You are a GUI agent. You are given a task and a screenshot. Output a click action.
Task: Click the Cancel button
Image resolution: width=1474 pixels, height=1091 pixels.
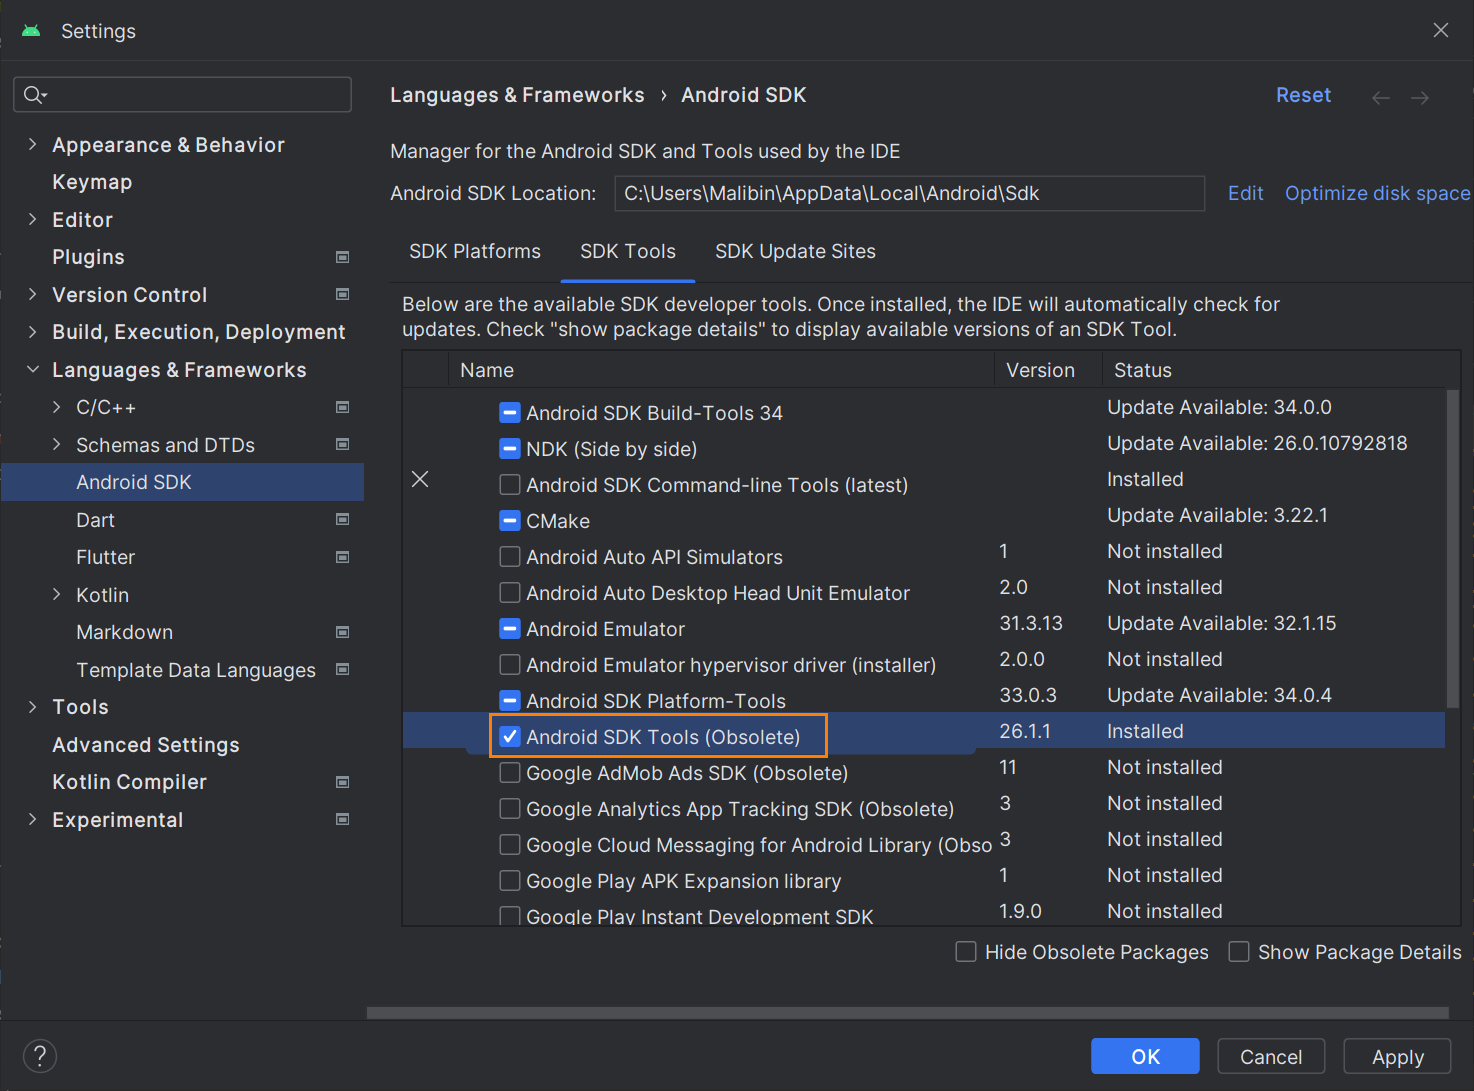pos(1271,1056)
